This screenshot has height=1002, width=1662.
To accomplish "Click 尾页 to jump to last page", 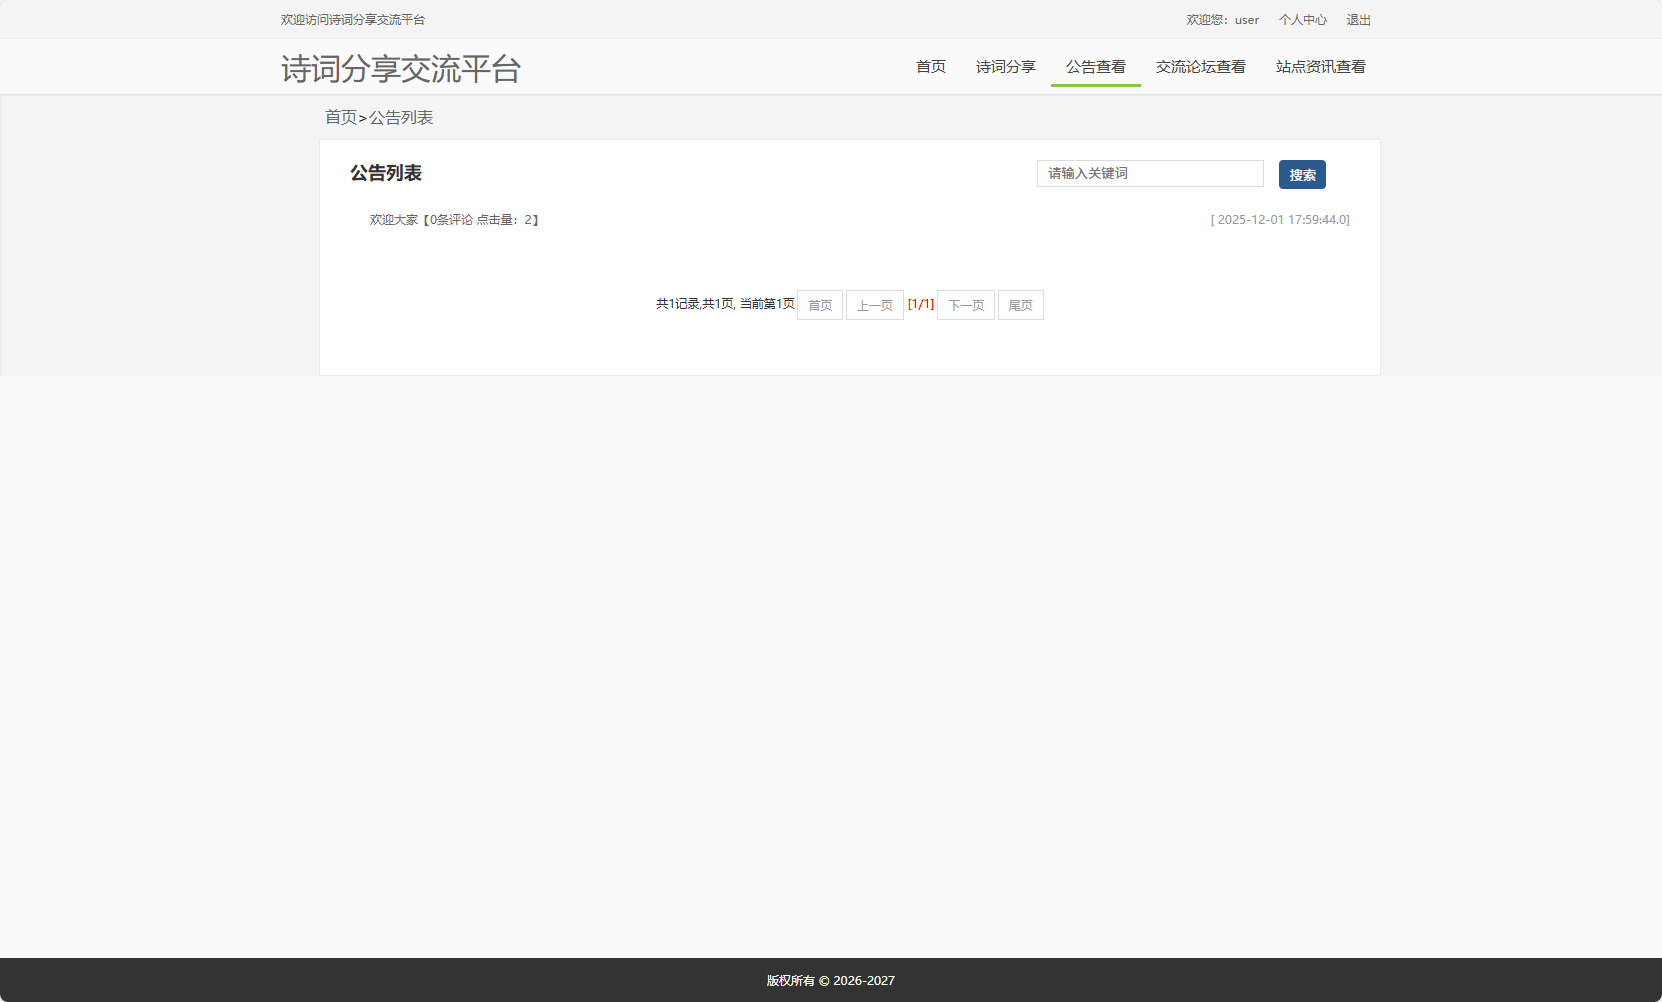I will click(x=1020, y=305).
